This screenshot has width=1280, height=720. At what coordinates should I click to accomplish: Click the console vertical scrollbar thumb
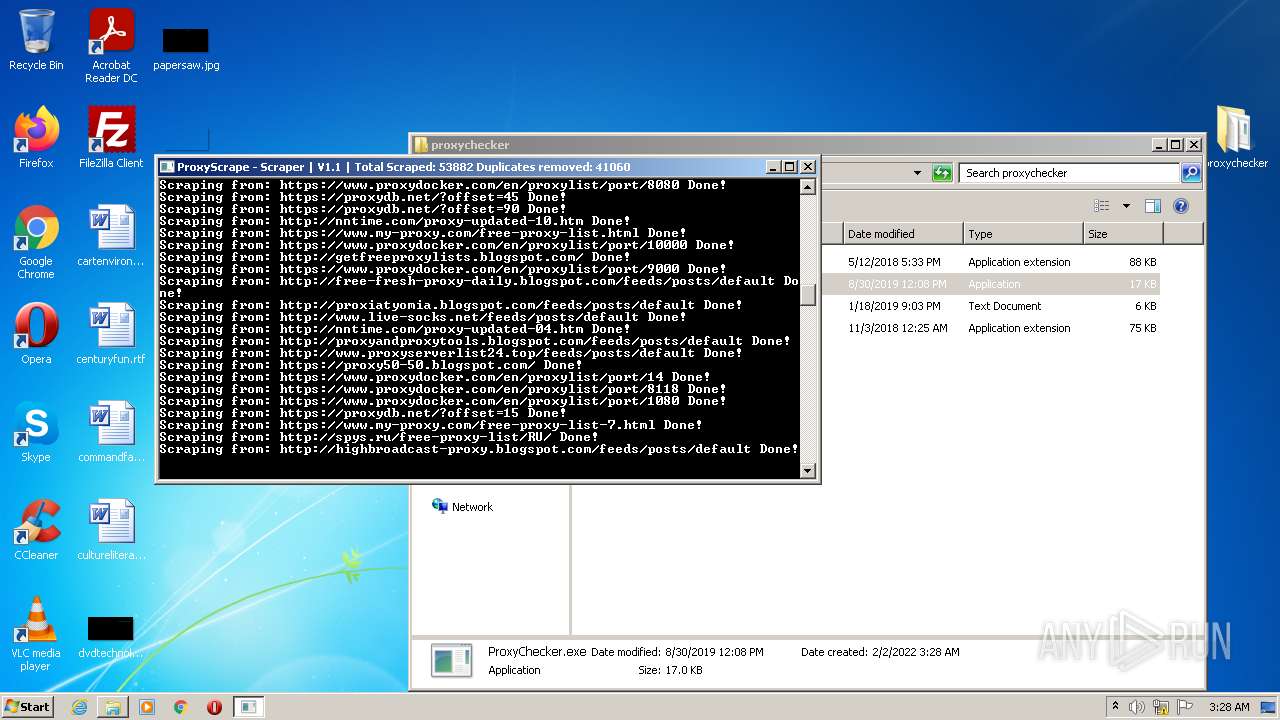pos(808,293)
